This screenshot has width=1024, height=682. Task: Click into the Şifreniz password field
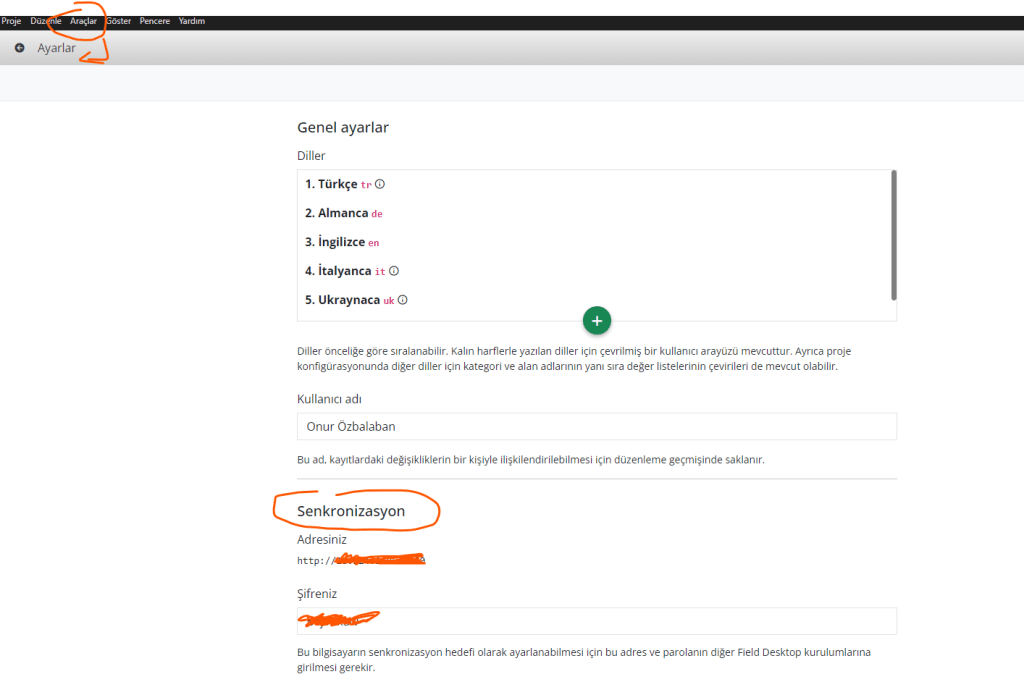pyautogui.click(x=596, y=621)
